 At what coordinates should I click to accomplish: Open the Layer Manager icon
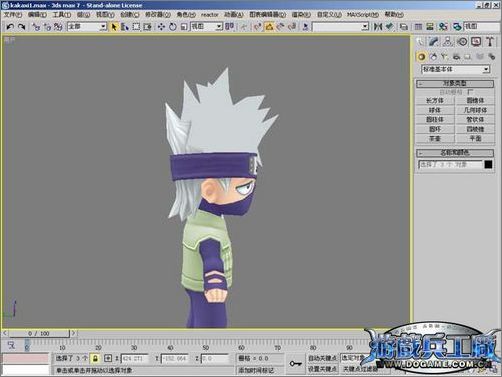[404, 27]
